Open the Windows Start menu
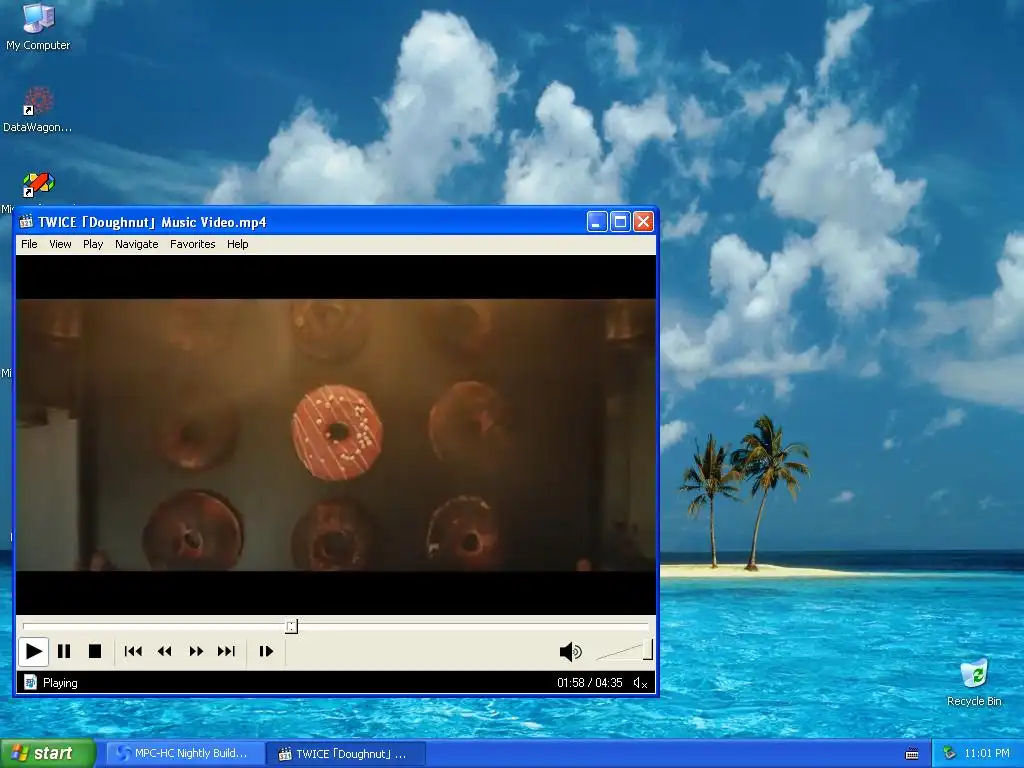This screenshot has width=1024, height=768. 47,754
